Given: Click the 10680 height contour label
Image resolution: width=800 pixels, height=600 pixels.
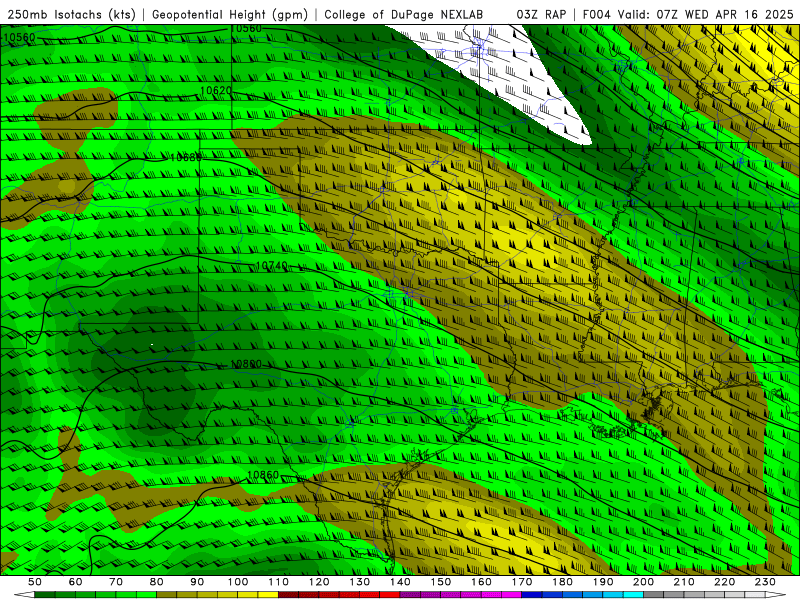Looking at the screenshot, I should pyautogui.click(x=186, y=157).
